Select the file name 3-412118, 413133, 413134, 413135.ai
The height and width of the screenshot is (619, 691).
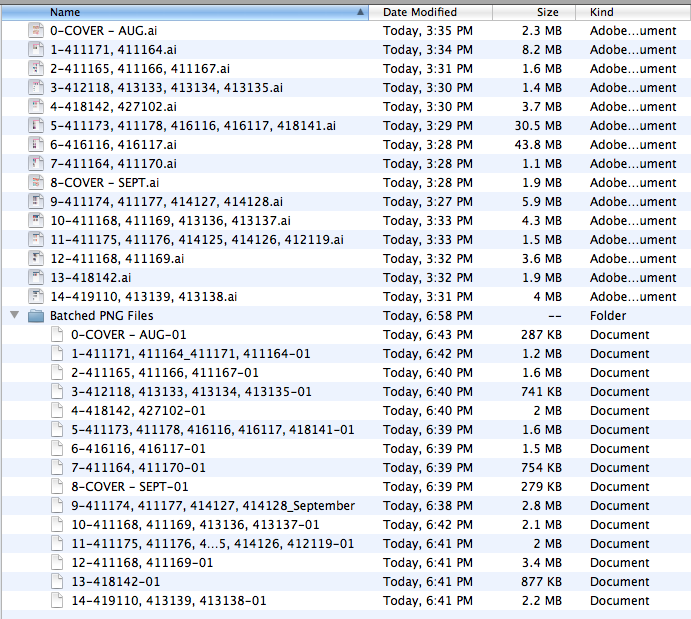[166, 87]
